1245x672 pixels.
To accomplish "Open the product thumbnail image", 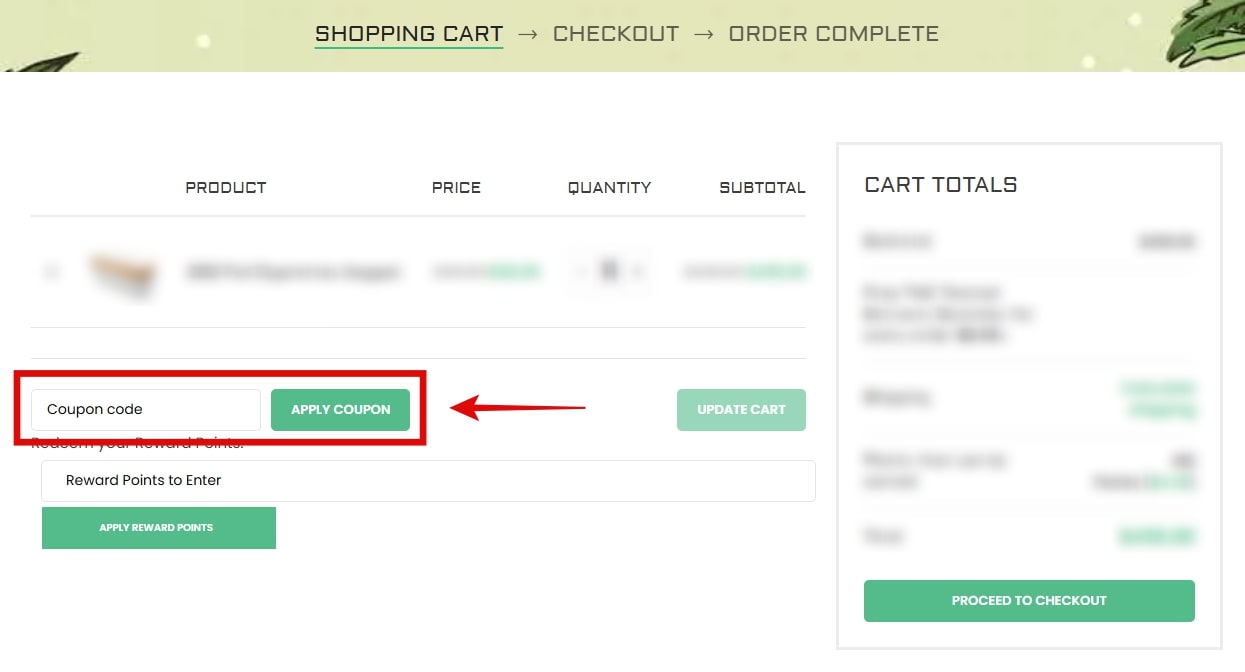I will pyautogui.click(x=122, y=272).
